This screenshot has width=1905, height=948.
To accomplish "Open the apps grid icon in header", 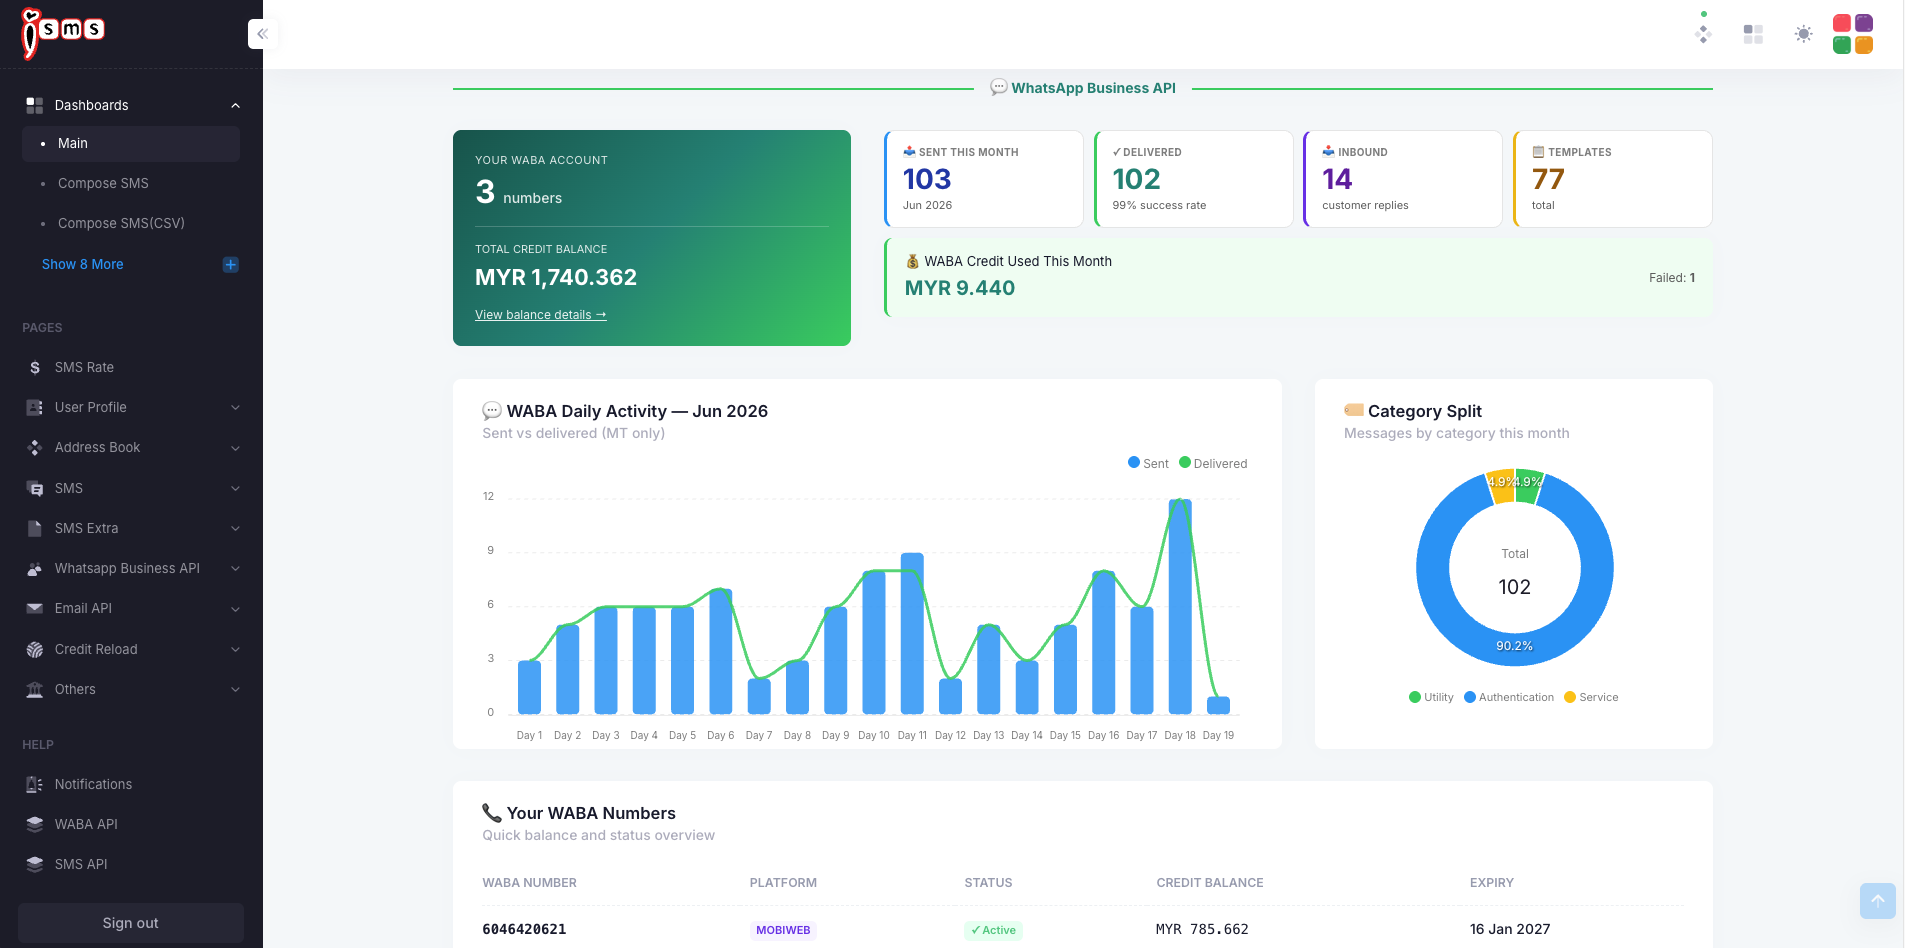I will (x=1753, y=34).
